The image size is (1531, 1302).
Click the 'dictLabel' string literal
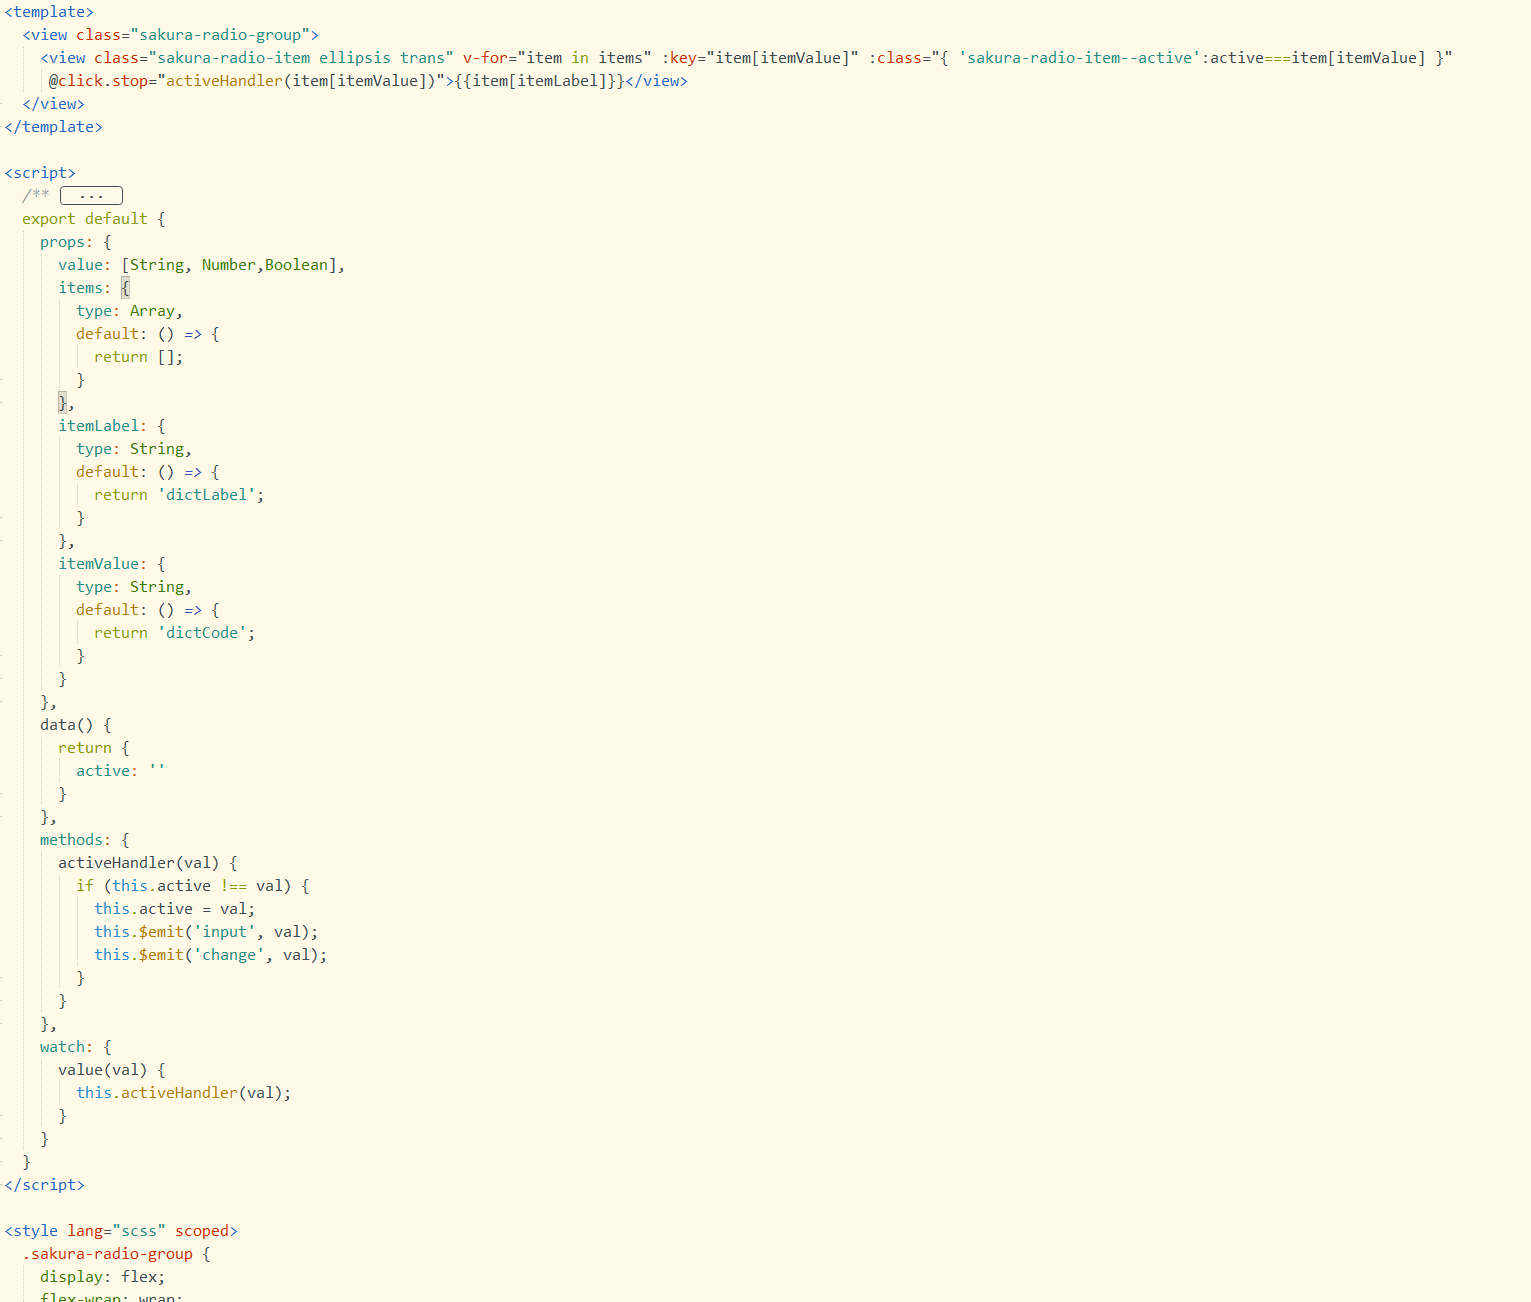(210, 495)
